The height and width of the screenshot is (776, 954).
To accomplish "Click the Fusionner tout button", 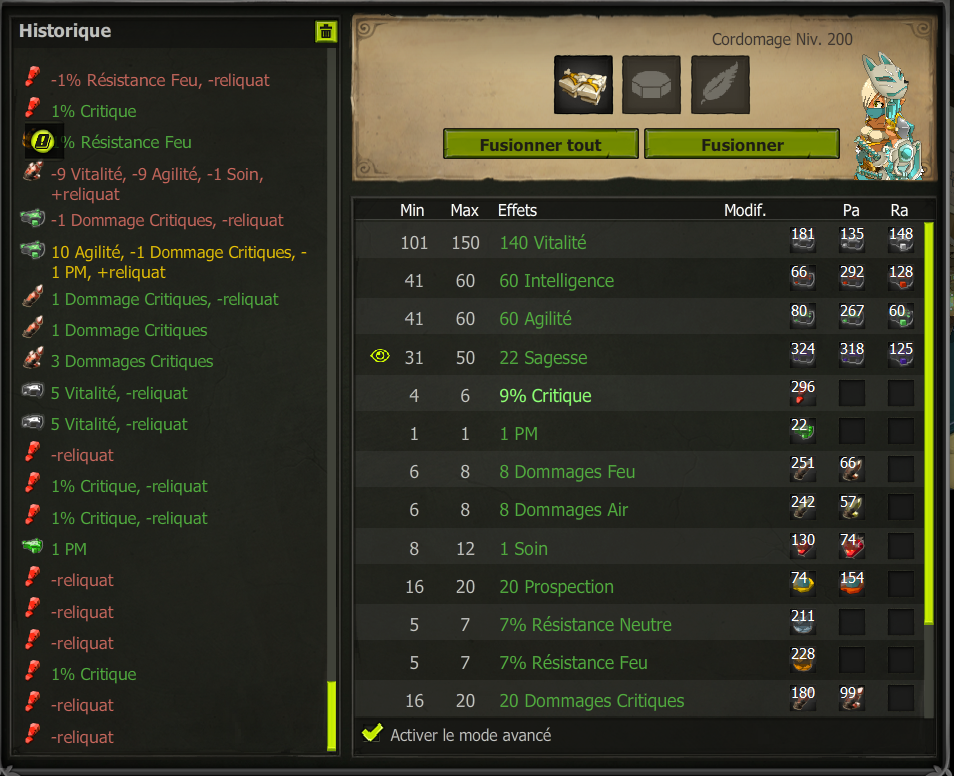I will 541,144.
